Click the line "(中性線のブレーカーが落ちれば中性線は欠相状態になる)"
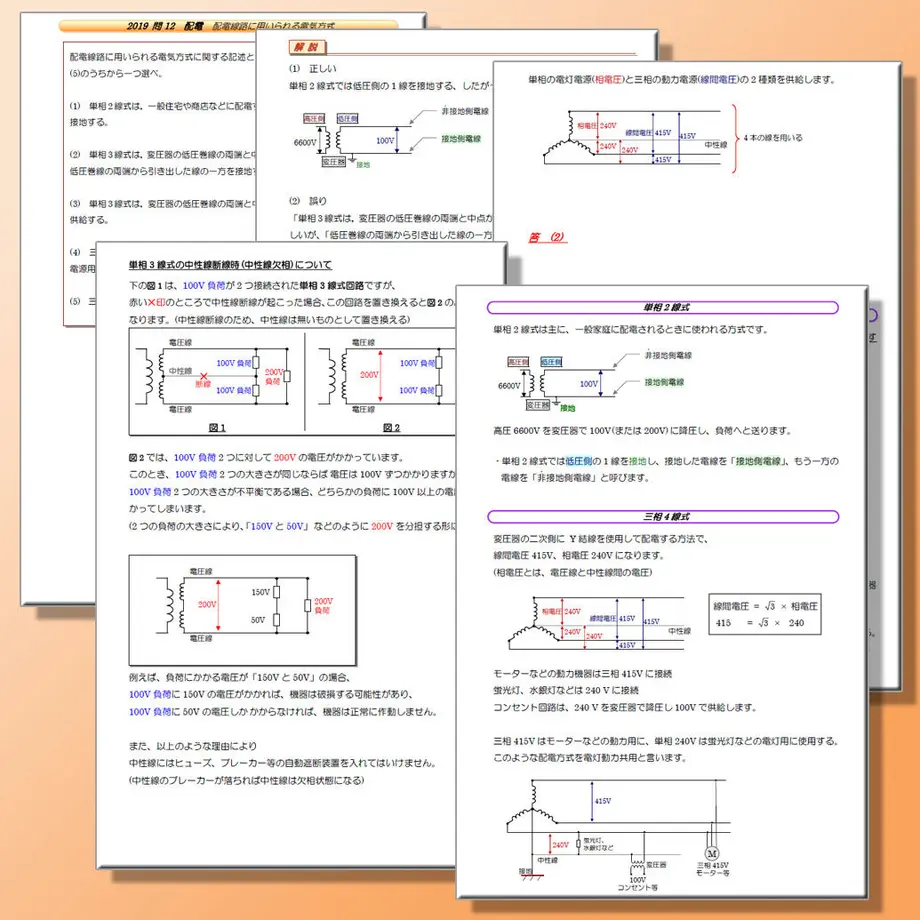Image resolution: width=920 pixels, height=920 pixels. tap(246, 780)
